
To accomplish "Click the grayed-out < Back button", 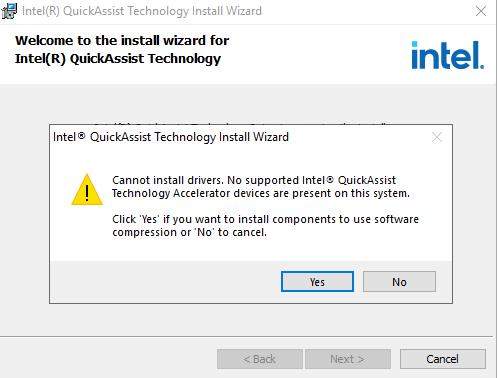I will (260, 359).
